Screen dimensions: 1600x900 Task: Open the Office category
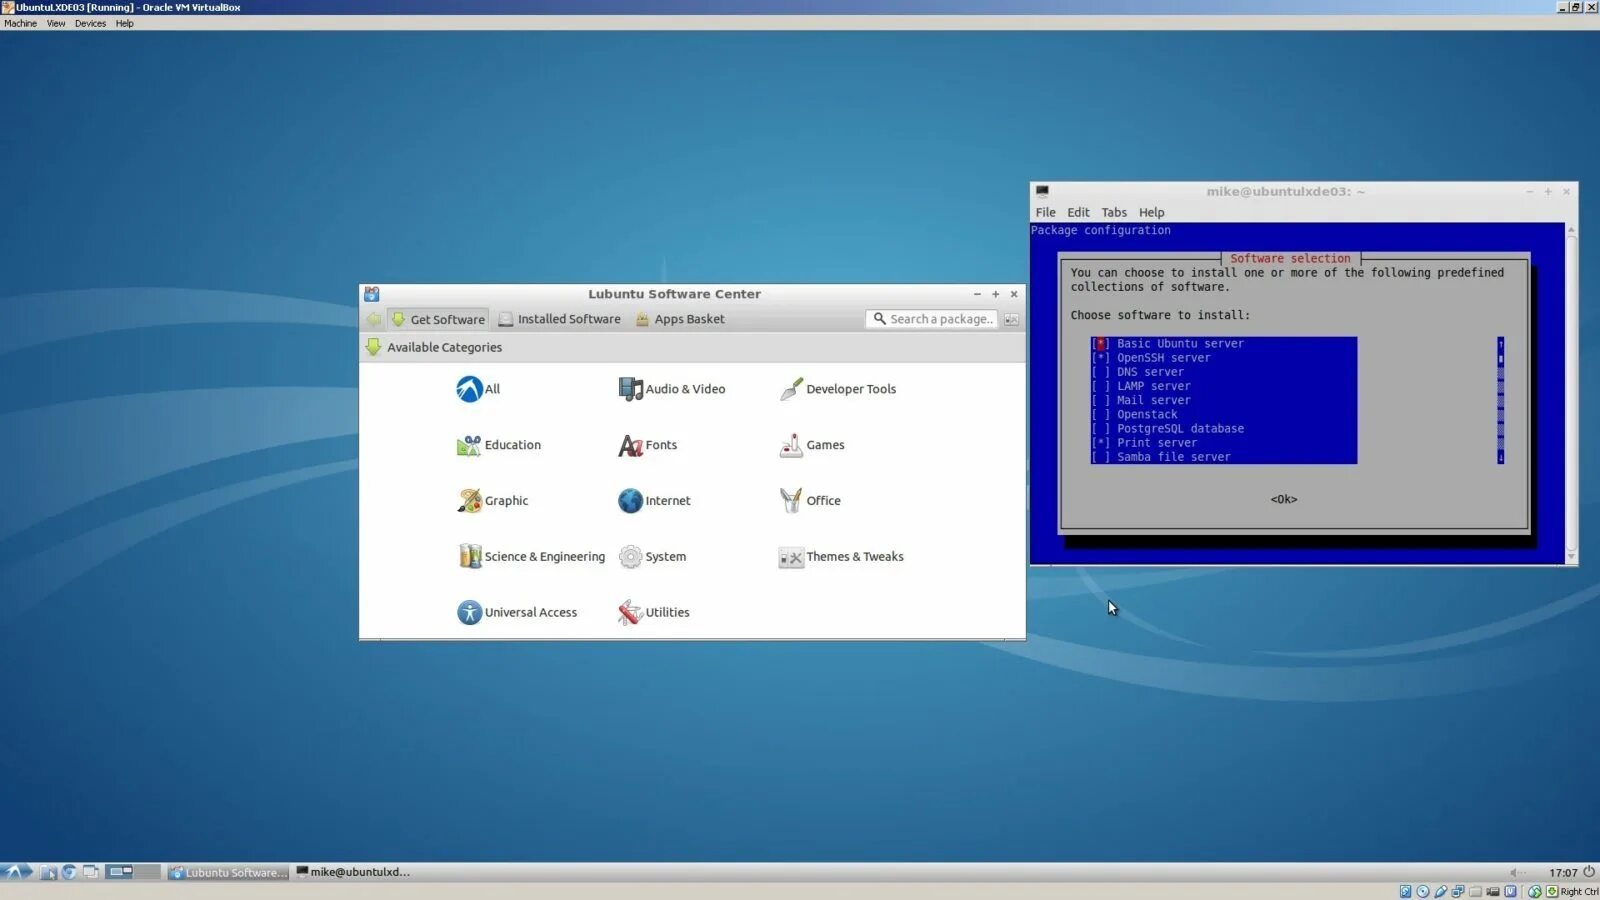click(809, 501)
